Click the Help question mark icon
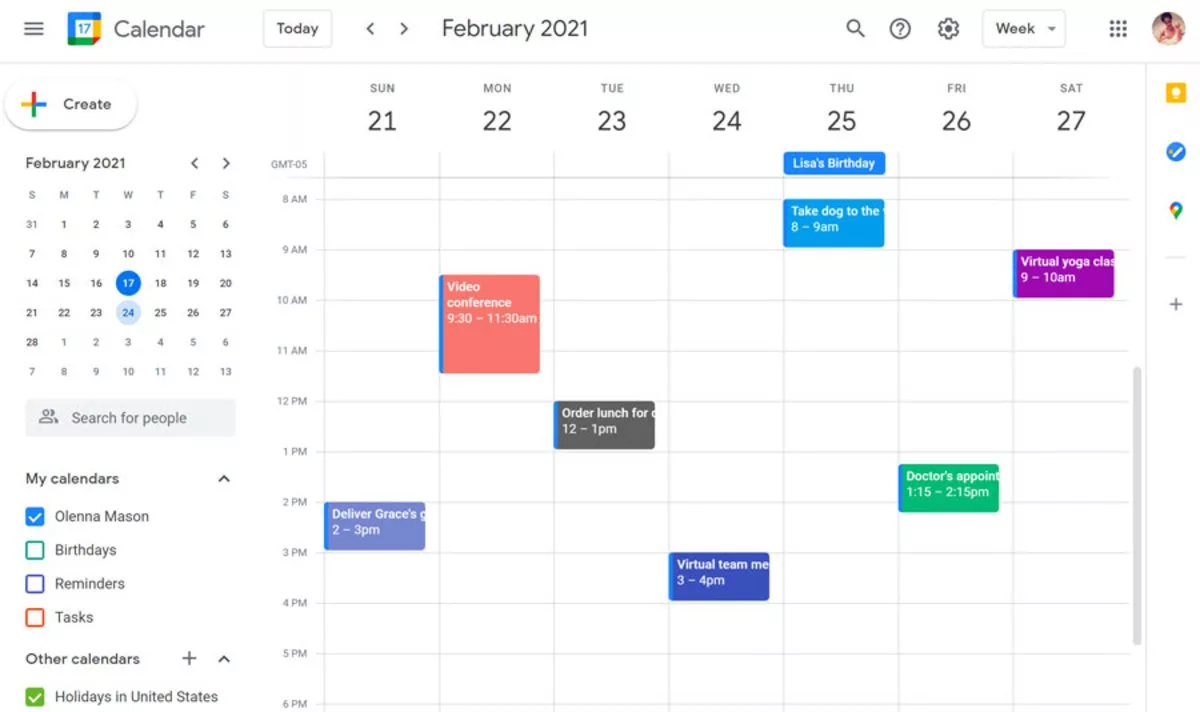Viewport: 1200px width, 712px height. (x=900, y=29)
